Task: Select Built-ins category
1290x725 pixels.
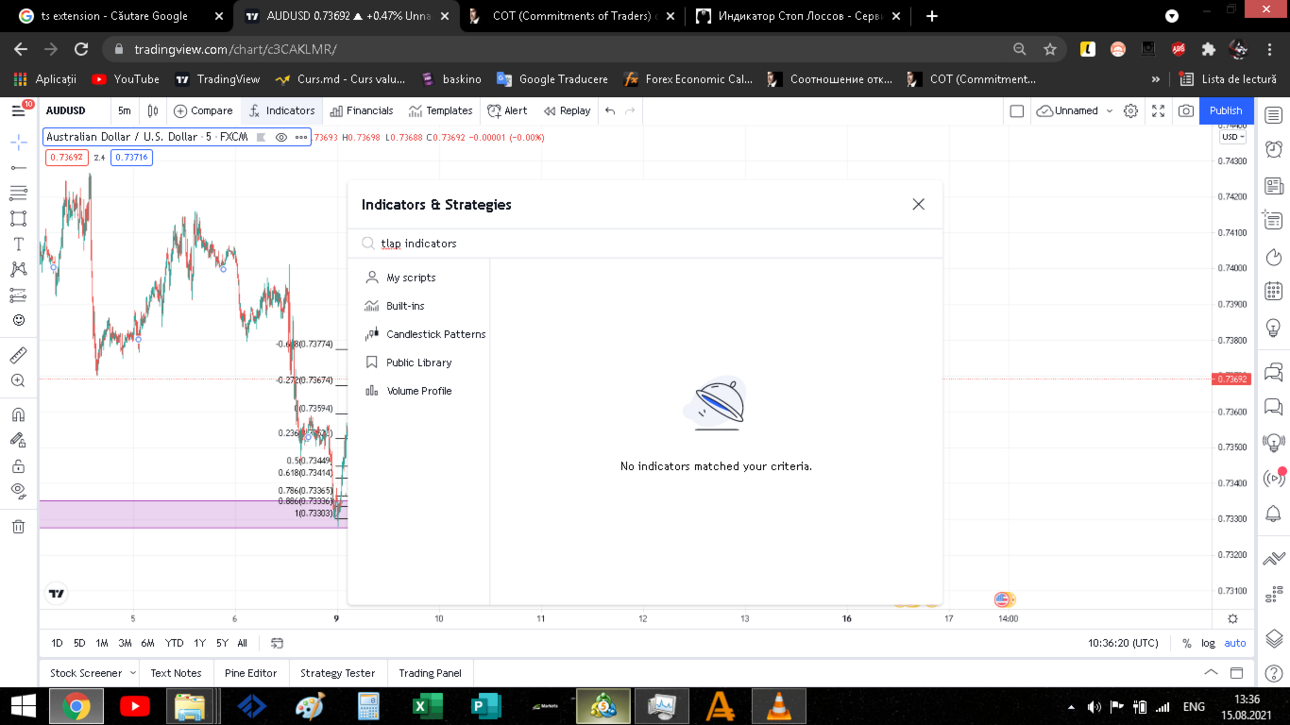Action: [419, 306]
